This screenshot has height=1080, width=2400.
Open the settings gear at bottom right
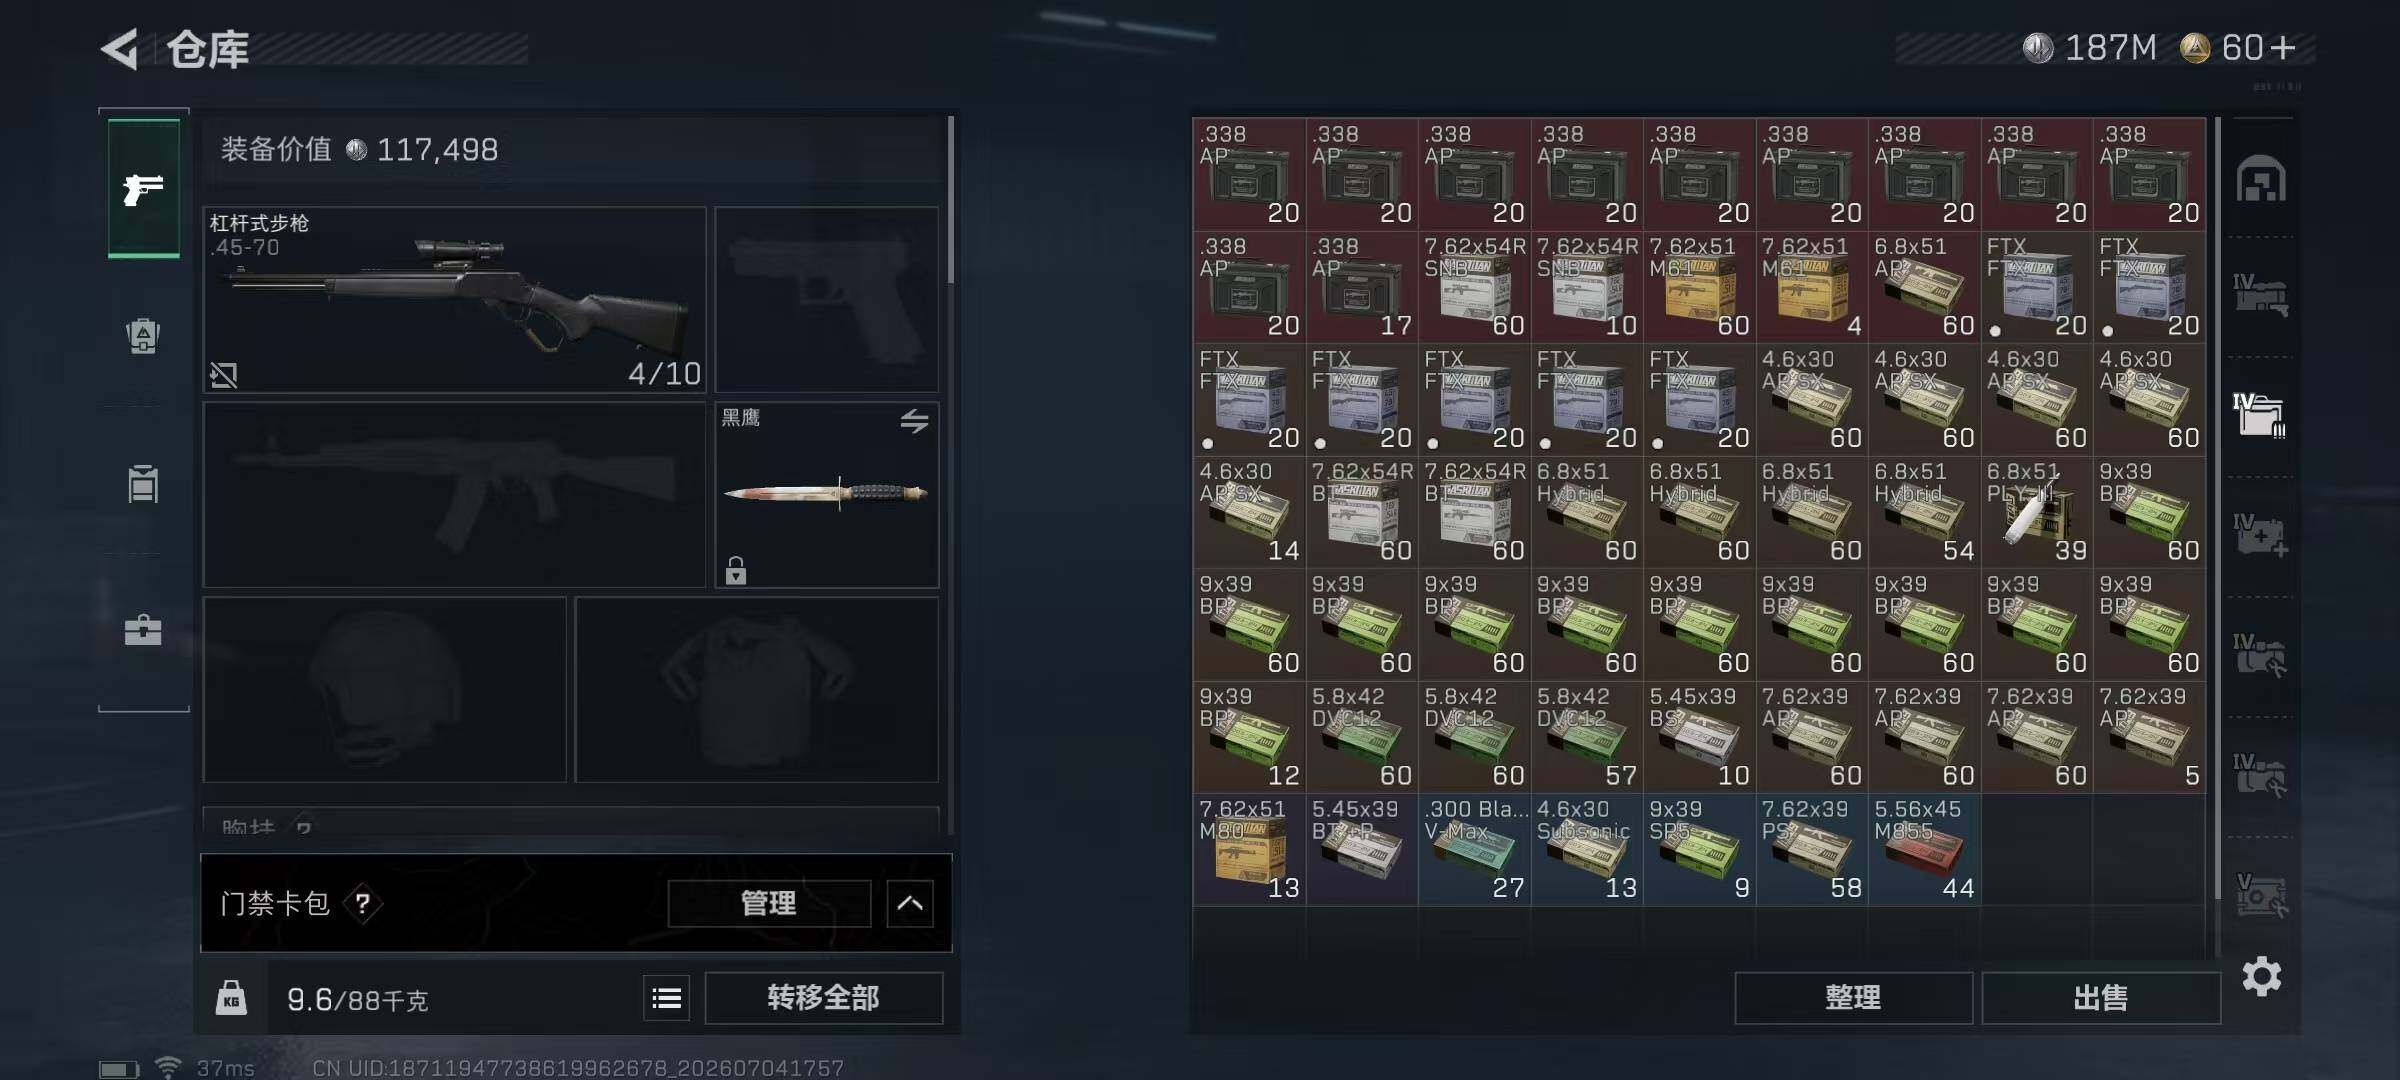[x=2262, y=976]
